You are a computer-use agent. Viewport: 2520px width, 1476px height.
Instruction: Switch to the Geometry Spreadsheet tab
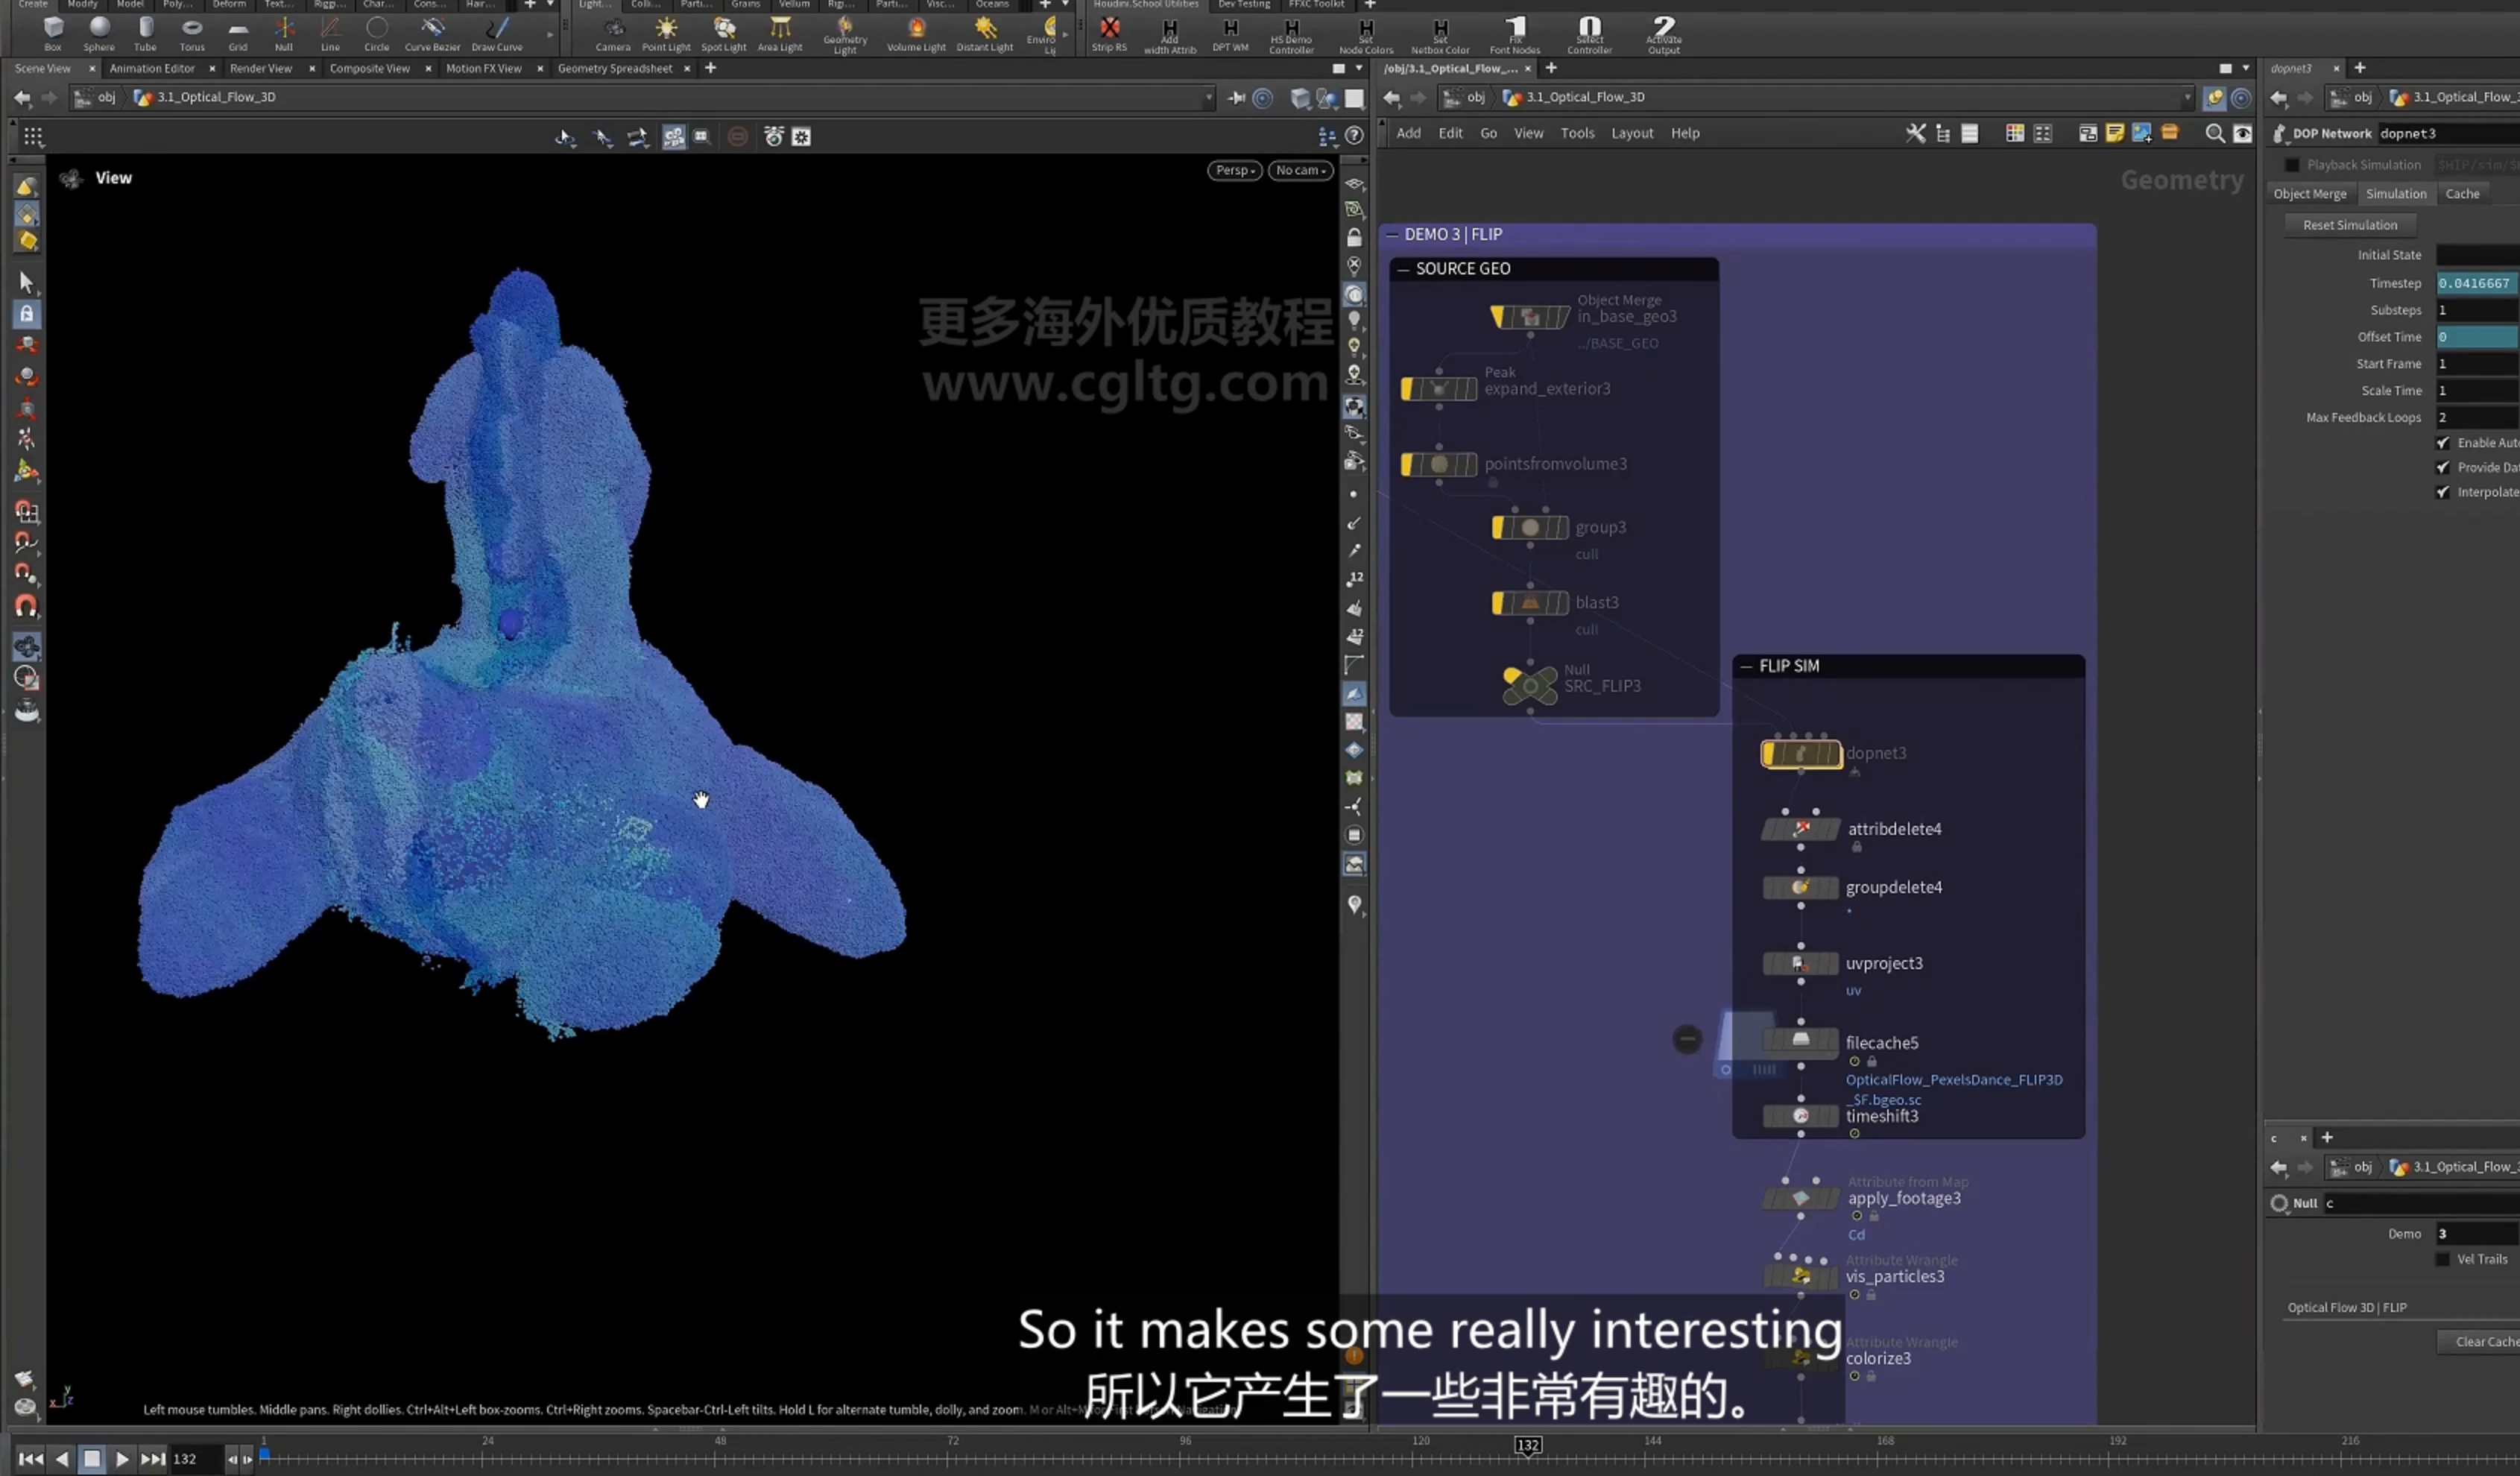tap(615, 68)
